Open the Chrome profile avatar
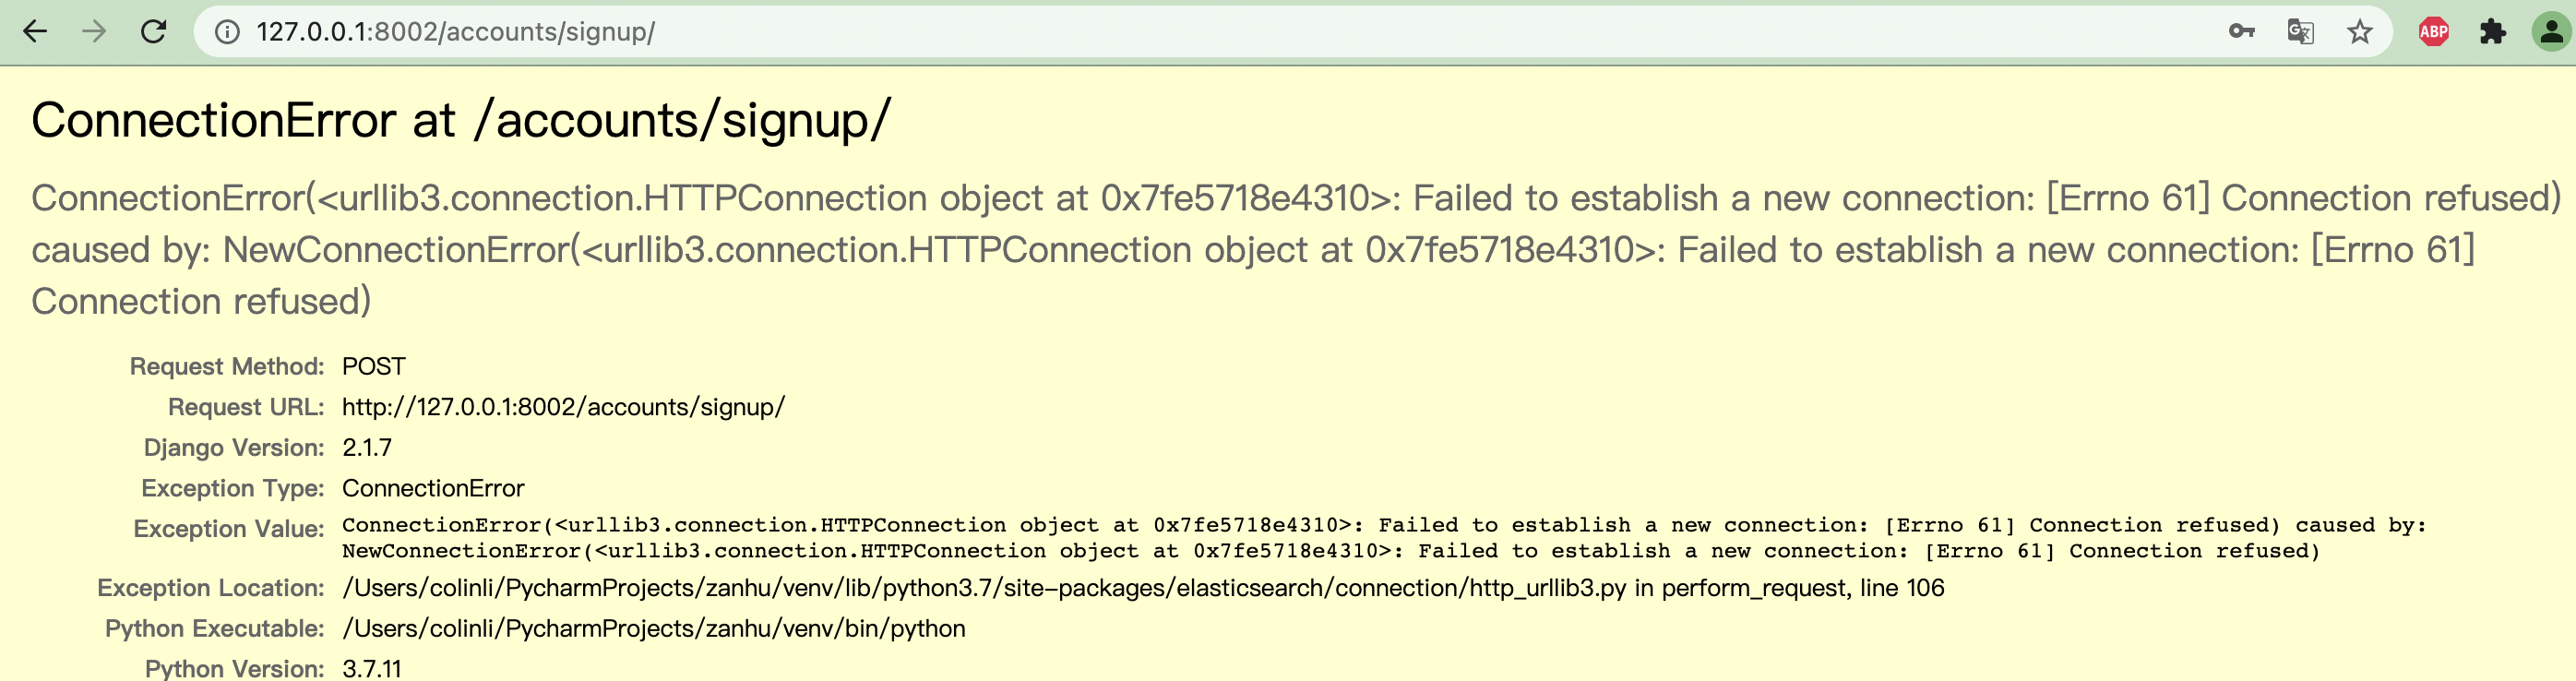 (x=2551, y=32)
